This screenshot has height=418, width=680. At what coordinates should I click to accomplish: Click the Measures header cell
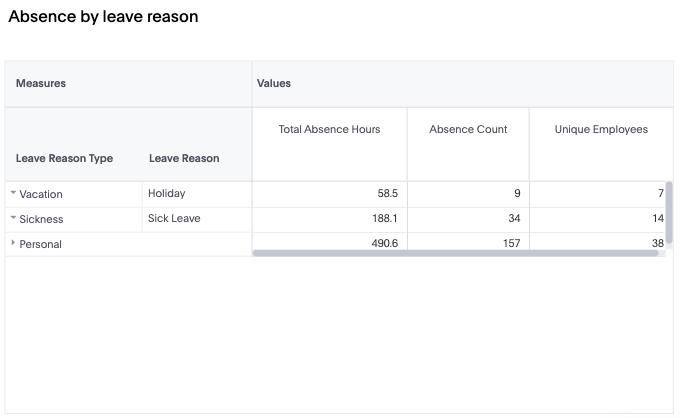[41, 83]
